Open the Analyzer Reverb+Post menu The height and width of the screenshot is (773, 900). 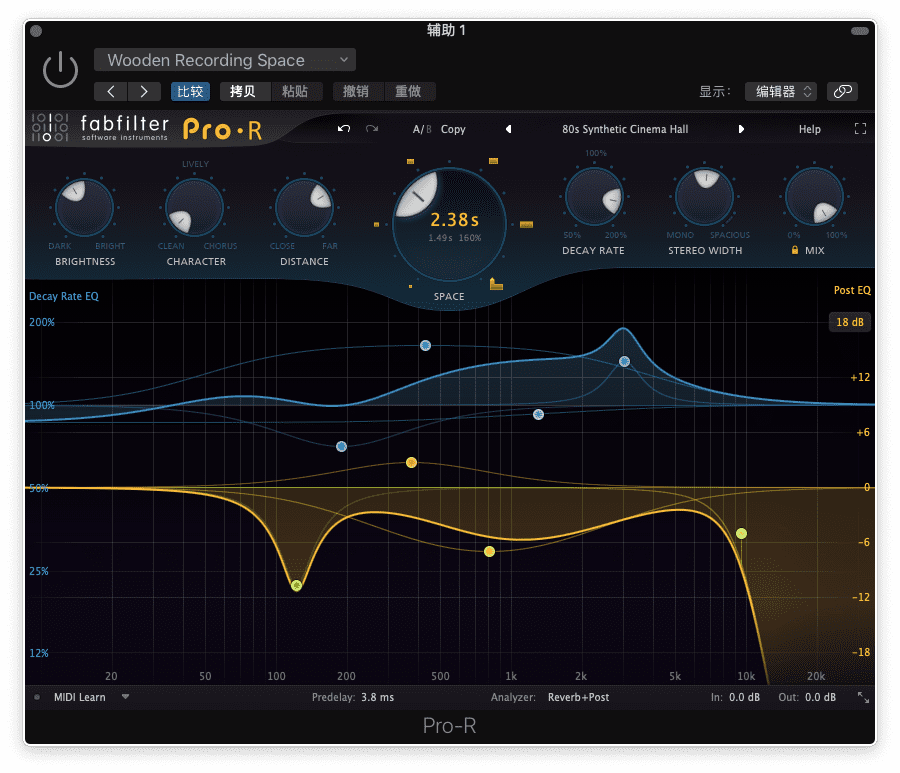[579, 697]
